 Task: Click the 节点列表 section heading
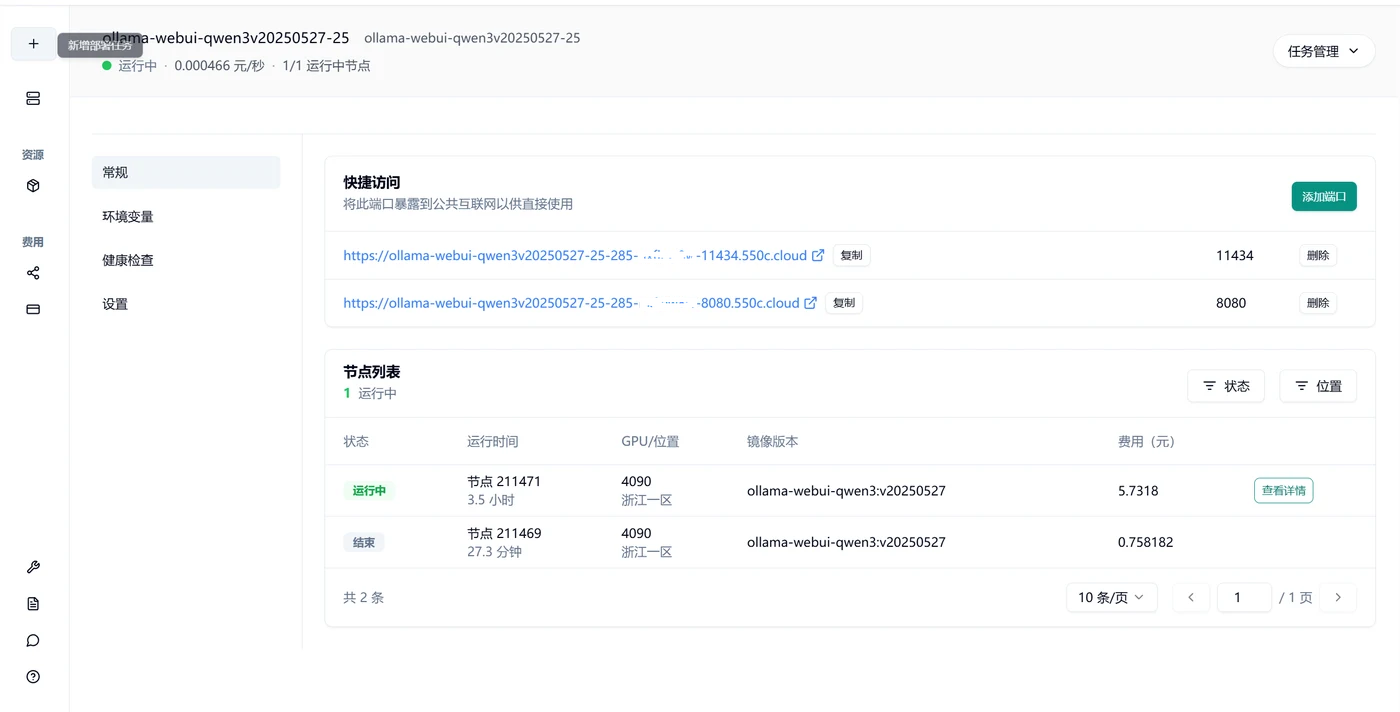coord(372,371)
